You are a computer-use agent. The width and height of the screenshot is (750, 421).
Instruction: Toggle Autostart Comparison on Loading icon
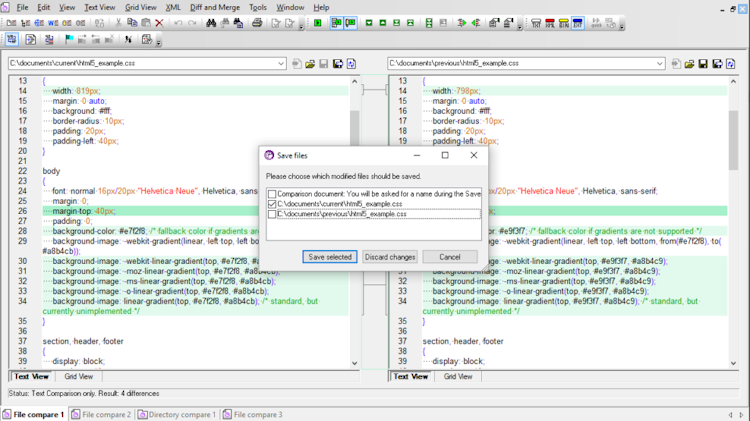336,23
